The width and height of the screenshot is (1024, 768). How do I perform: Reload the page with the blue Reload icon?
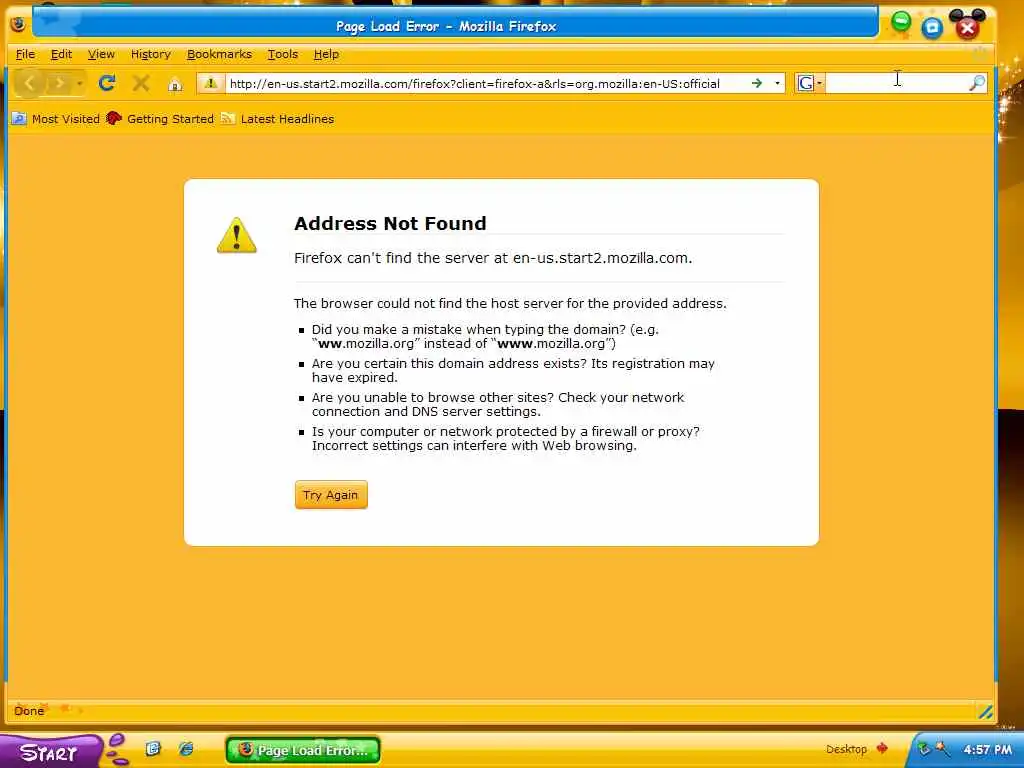point(107,83)
